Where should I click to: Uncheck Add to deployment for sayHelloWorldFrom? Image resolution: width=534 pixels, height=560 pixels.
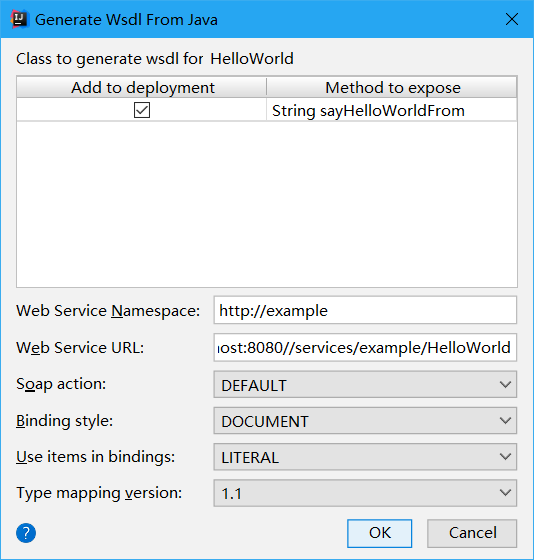point(142,110)
